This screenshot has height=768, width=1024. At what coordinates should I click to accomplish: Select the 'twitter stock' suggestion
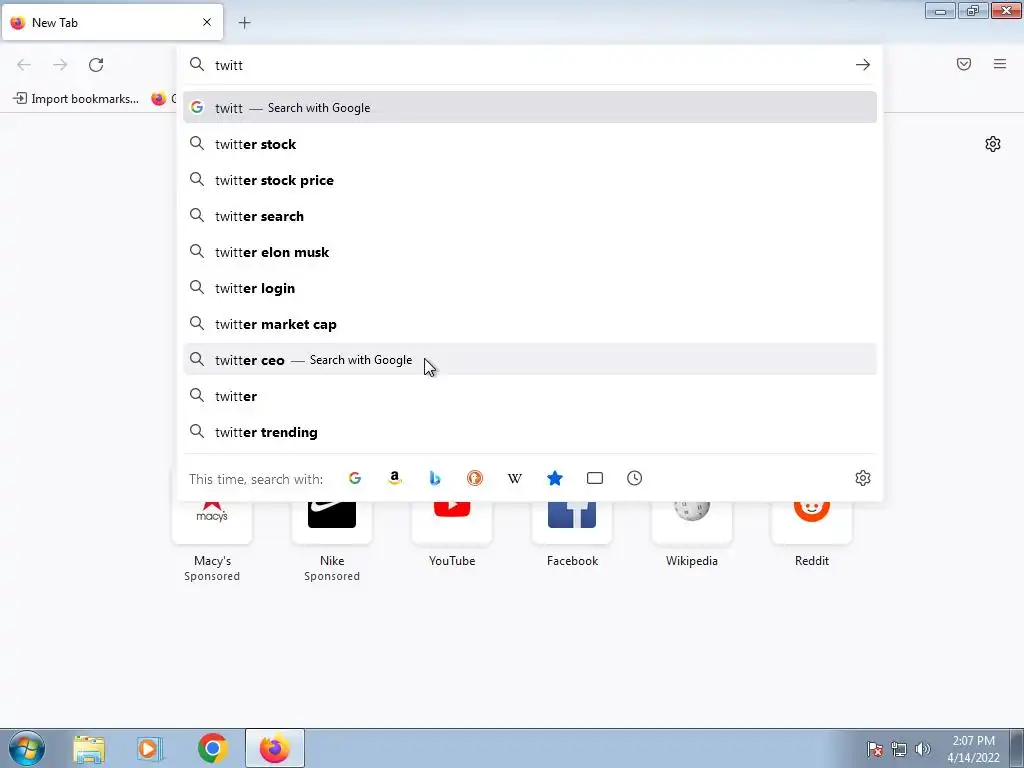pos(530,144)
